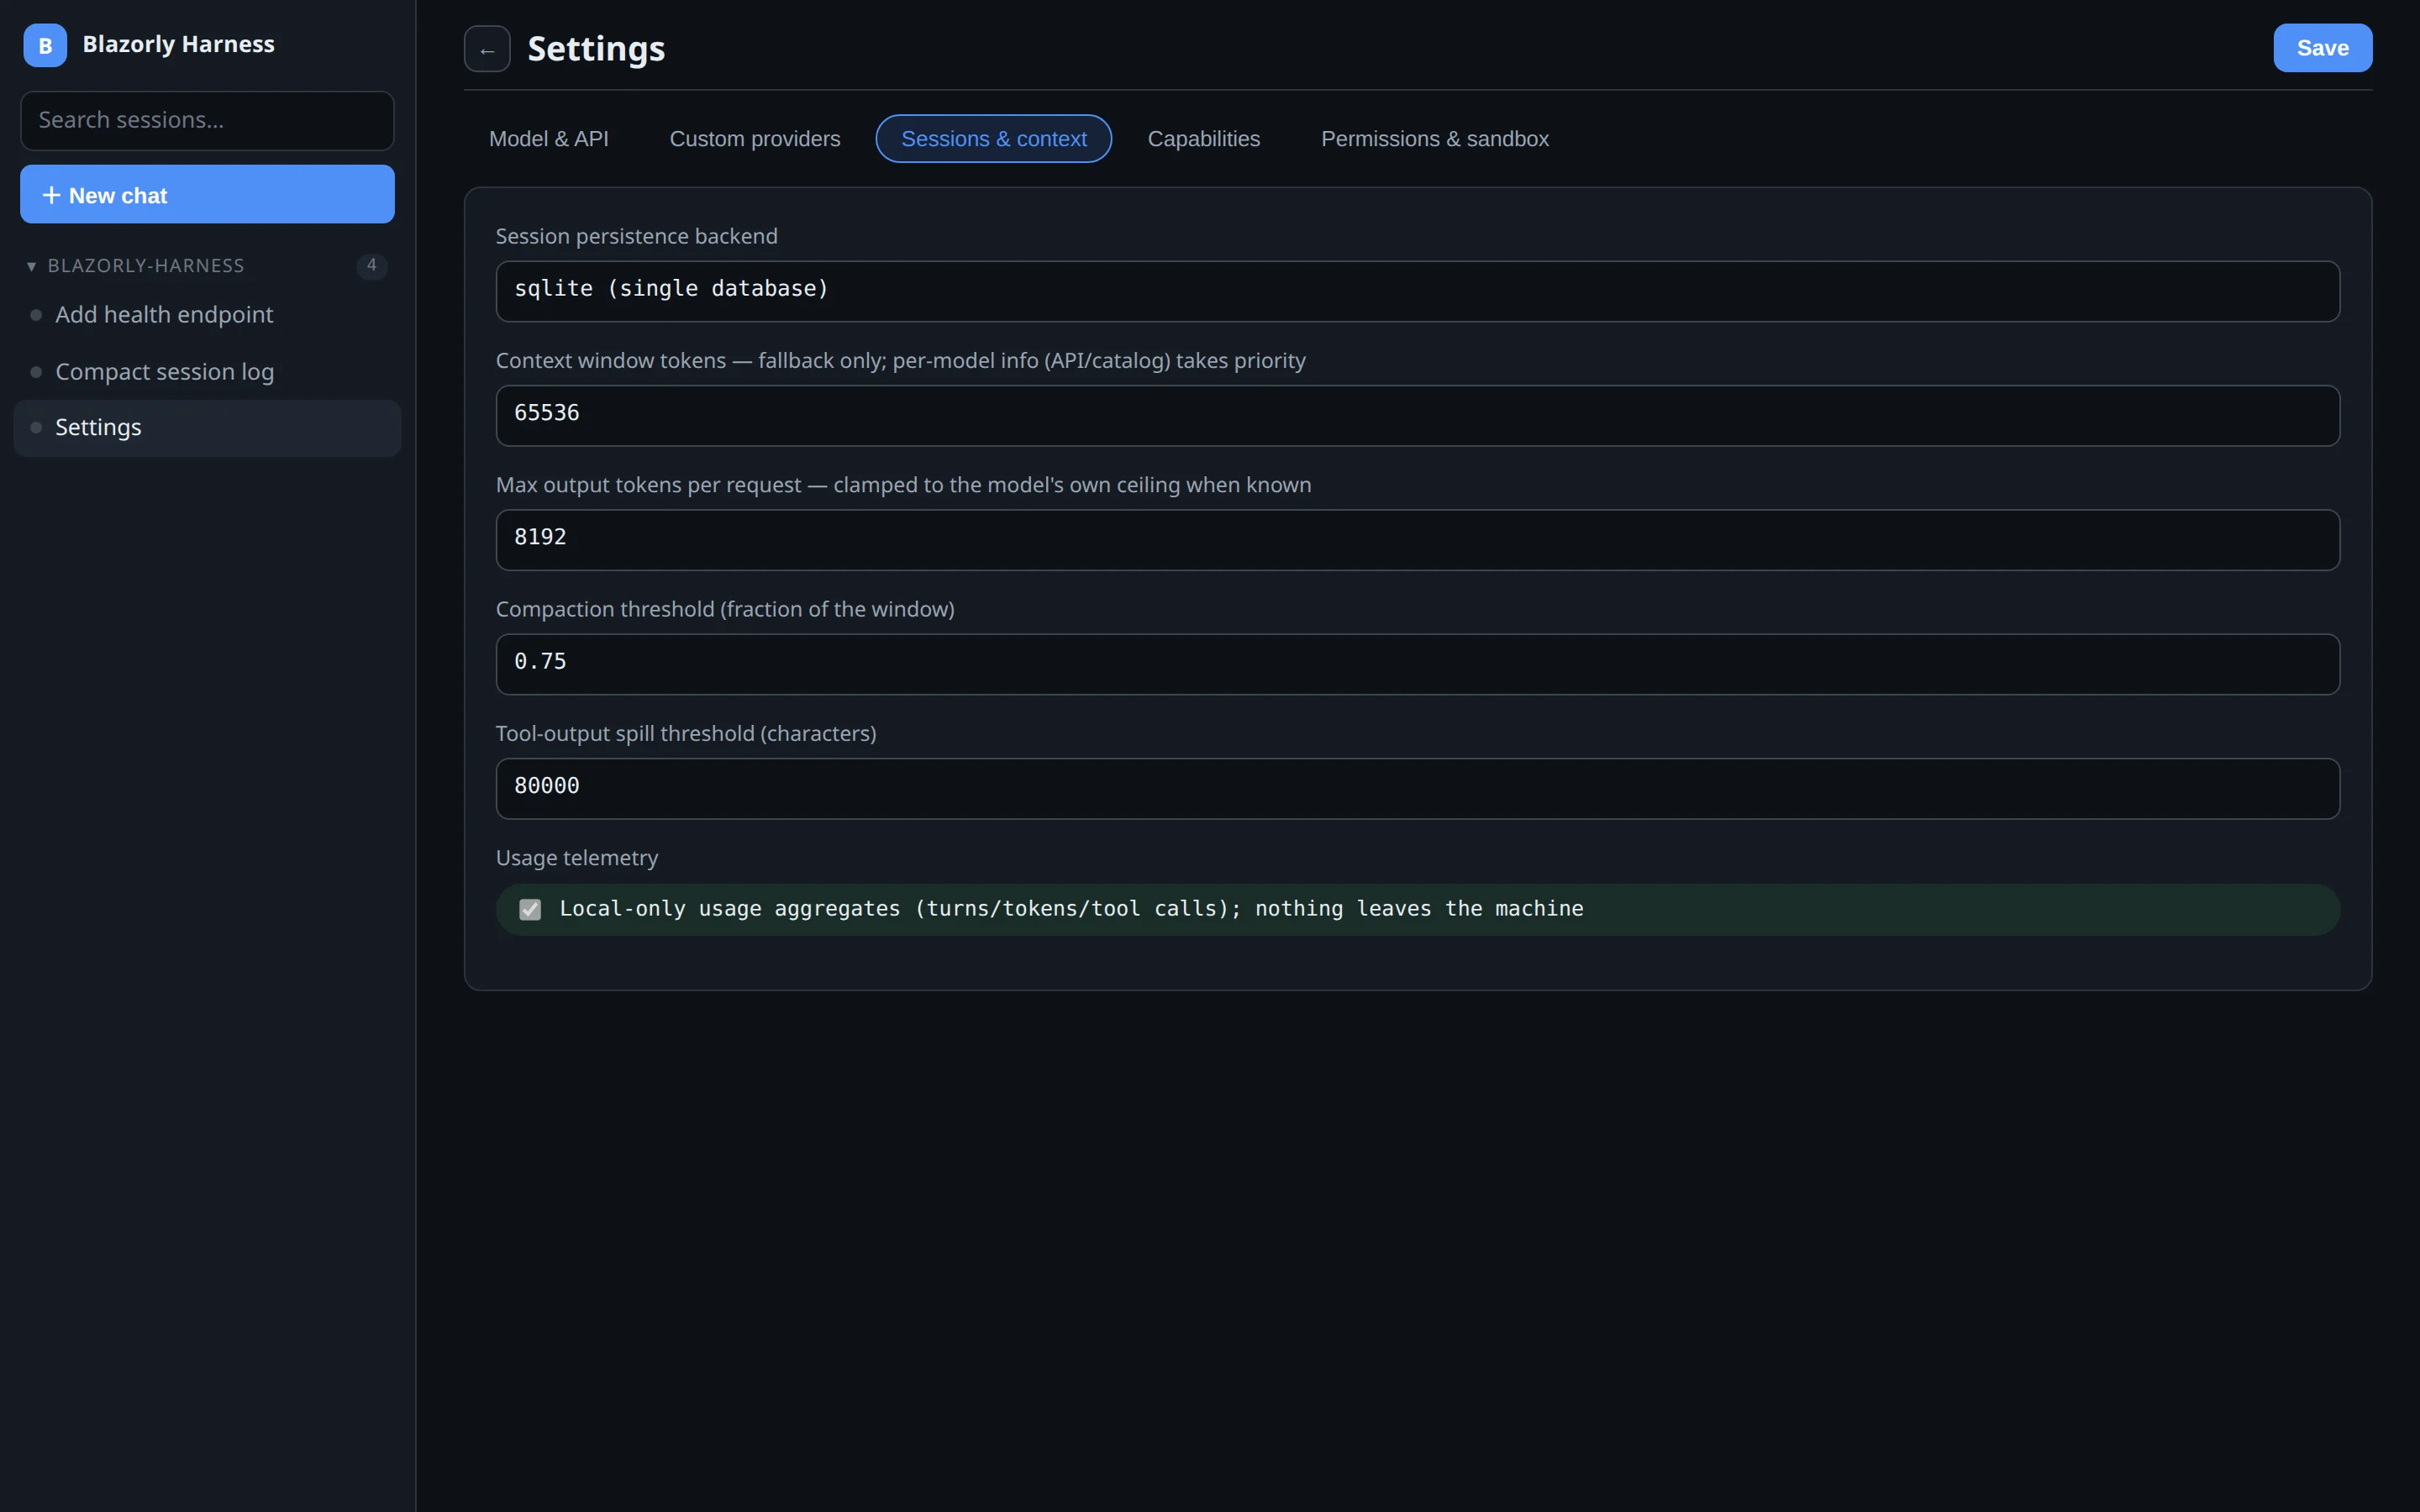Open the Model & API tab
This screenshot has width=2420, height=1512.
coord(548,139)
